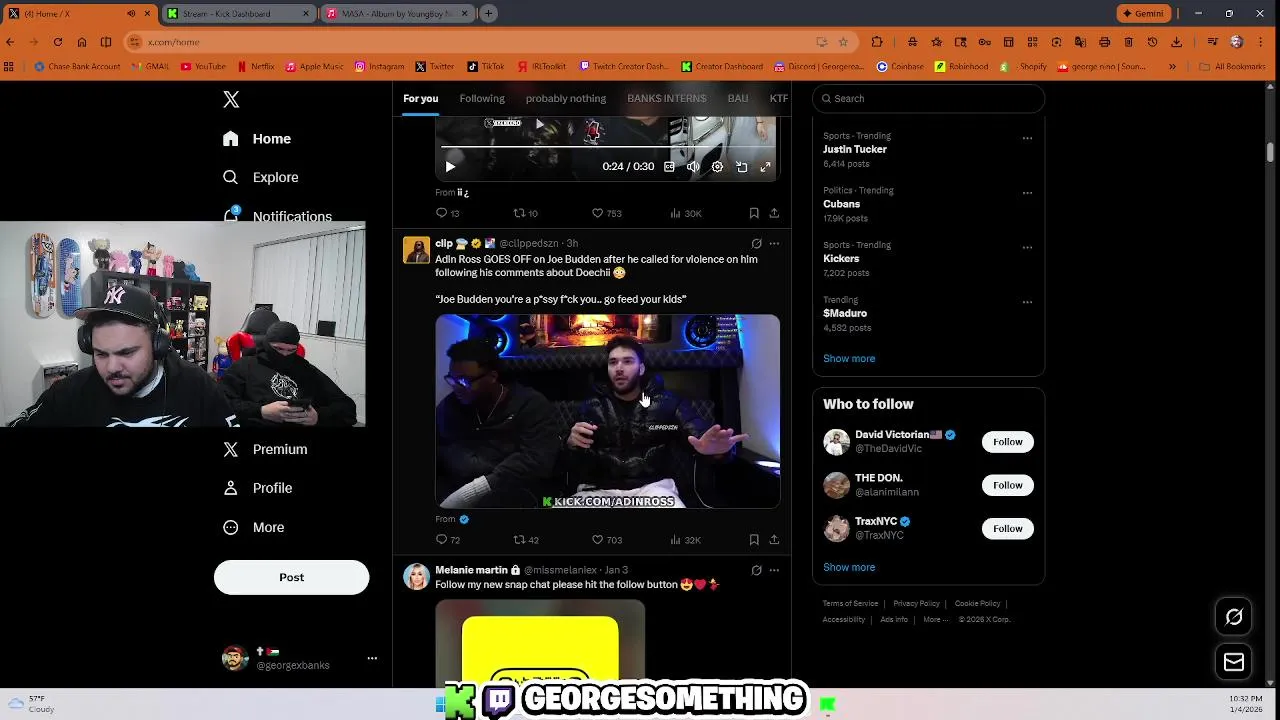The image size is (1280, 720).
Task: Open the Justin Tucker trending topic
Action: click(855, 149)
